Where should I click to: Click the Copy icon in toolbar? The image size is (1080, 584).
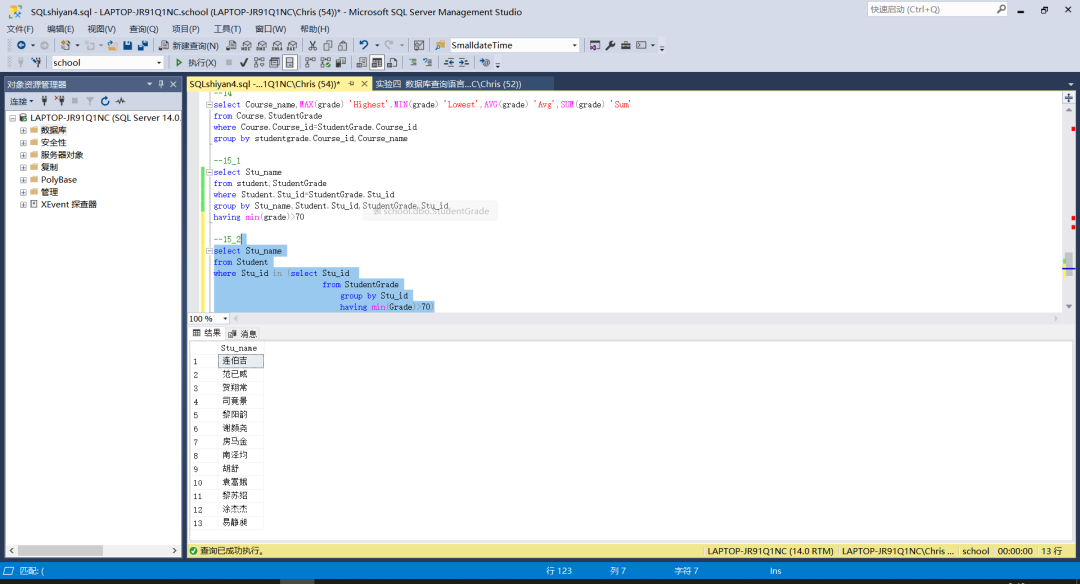[x=328, y=45]
